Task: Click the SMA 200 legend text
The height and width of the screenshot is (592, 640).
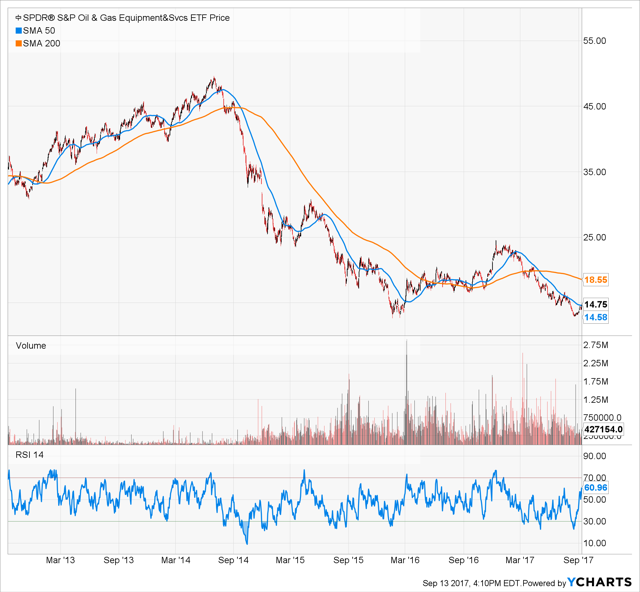Action: 42,44
